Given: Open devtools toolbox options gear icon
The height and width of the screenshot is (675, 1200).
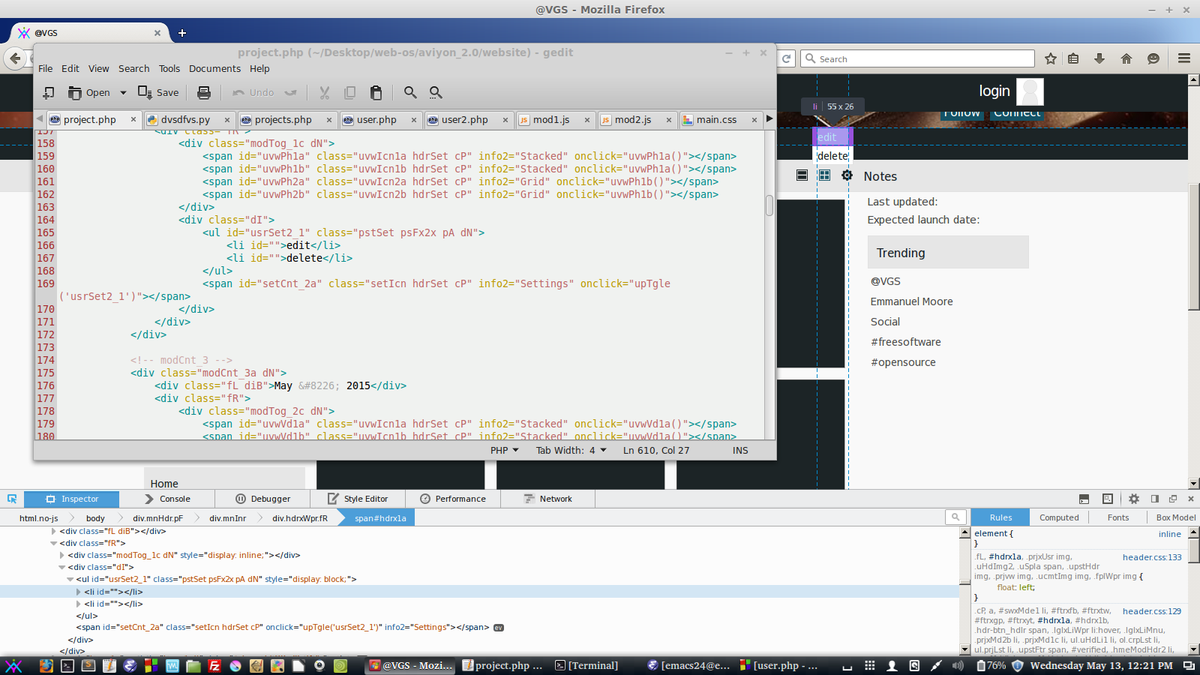Looking at the screenshot, I should pos(1134,498).
